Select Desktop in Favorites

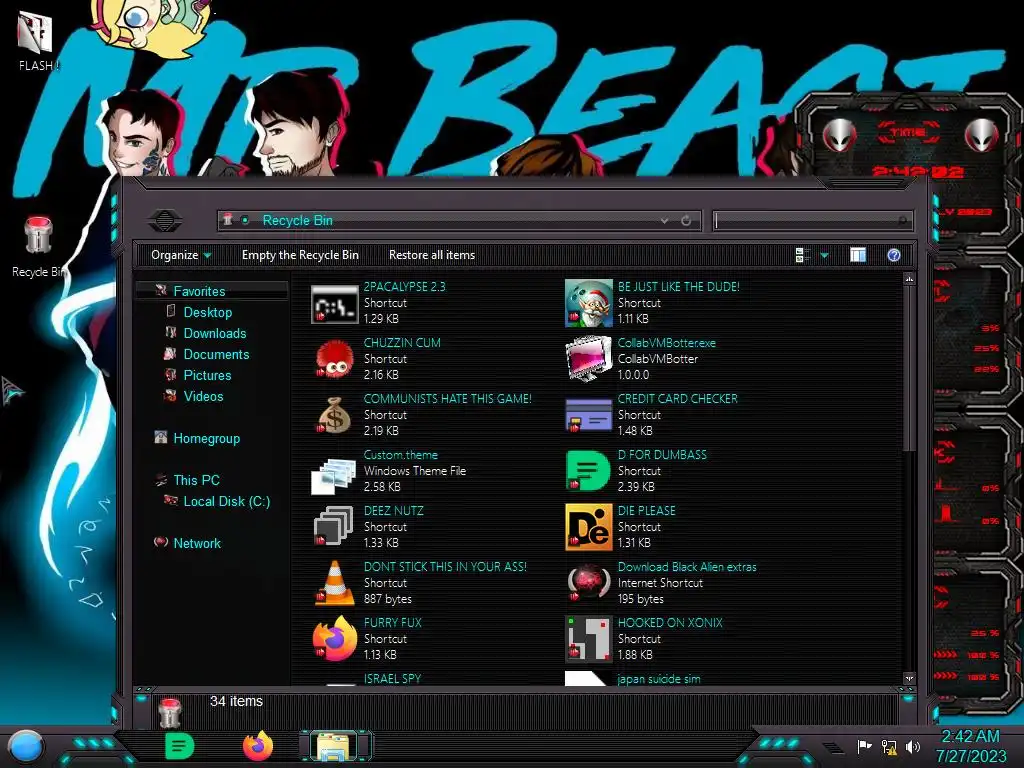pyautogui.click(x=208, y=312)
